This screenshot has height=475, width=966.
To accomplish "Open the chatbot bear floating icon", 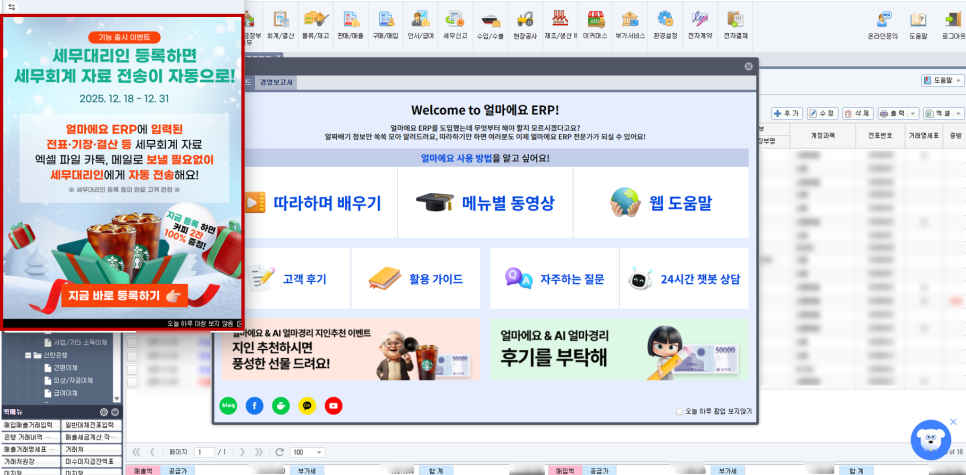I will [931, 439].
